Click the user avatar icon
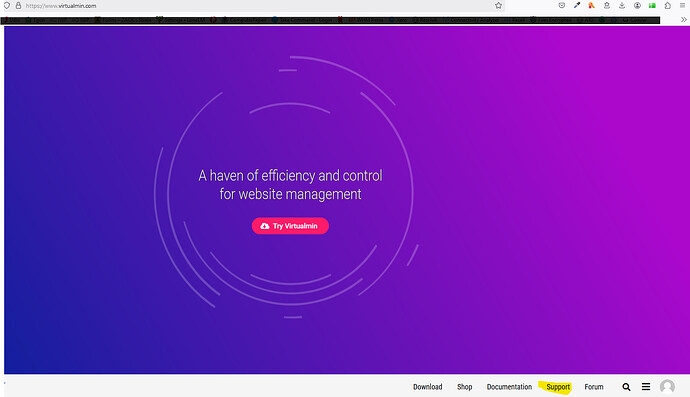This screenshot has width=690, height=397. (x=667, y=387)
